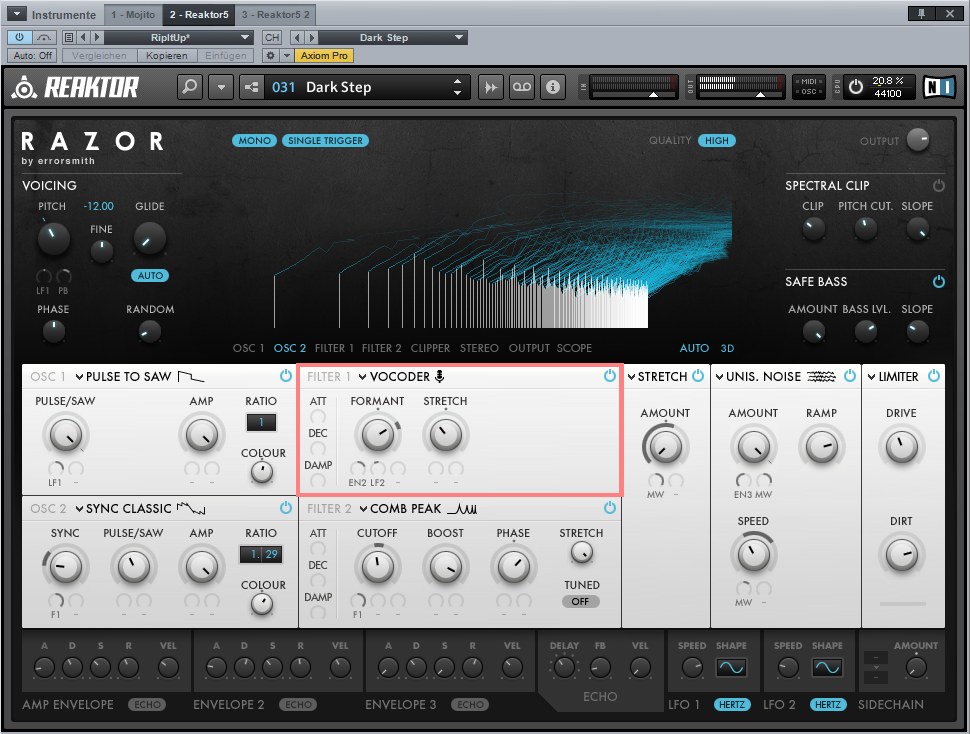Open OSC 2 Sync Classic type dropdown

(80, 509)
